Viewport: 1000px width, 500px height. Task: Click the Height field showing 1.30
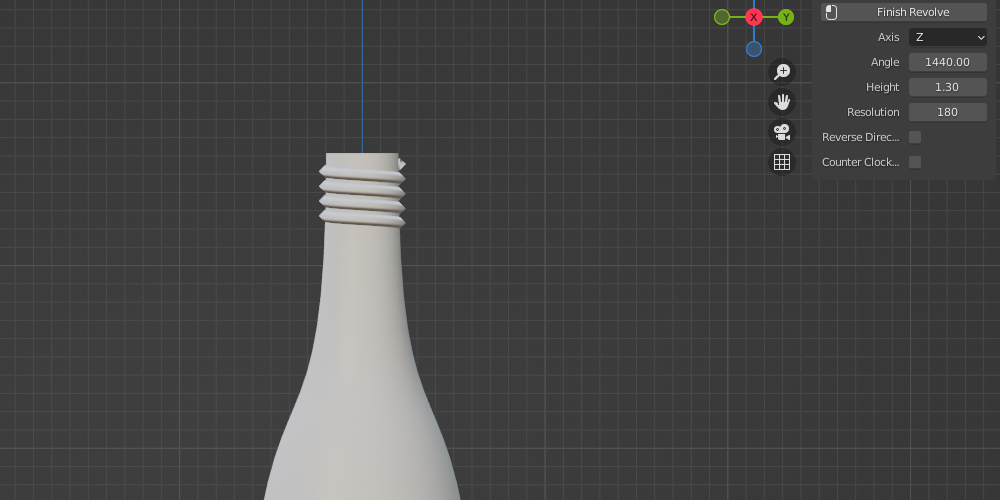(x=947, y=87)
